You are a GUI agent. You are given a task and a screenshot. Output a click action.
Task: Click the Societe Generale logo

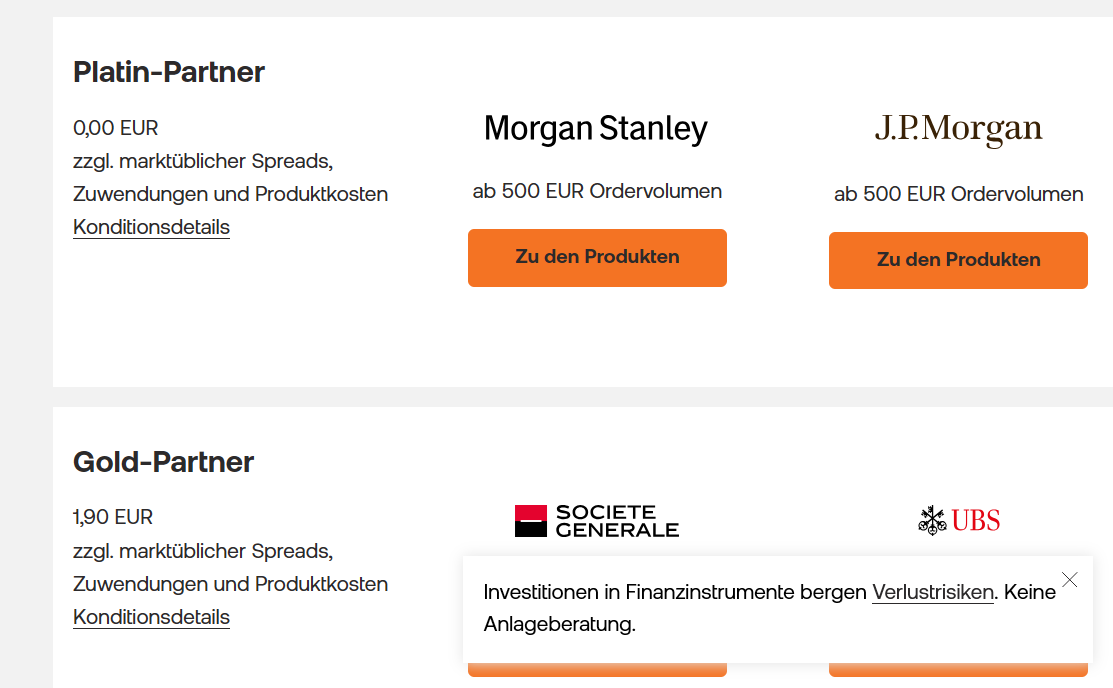pos(596,521)
